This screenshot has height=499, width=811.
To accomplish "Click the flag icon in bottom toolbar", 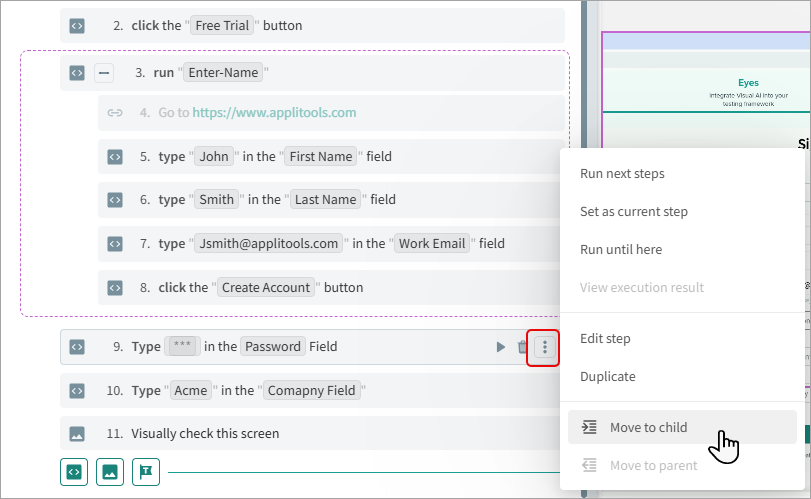I will coord(146,471).
